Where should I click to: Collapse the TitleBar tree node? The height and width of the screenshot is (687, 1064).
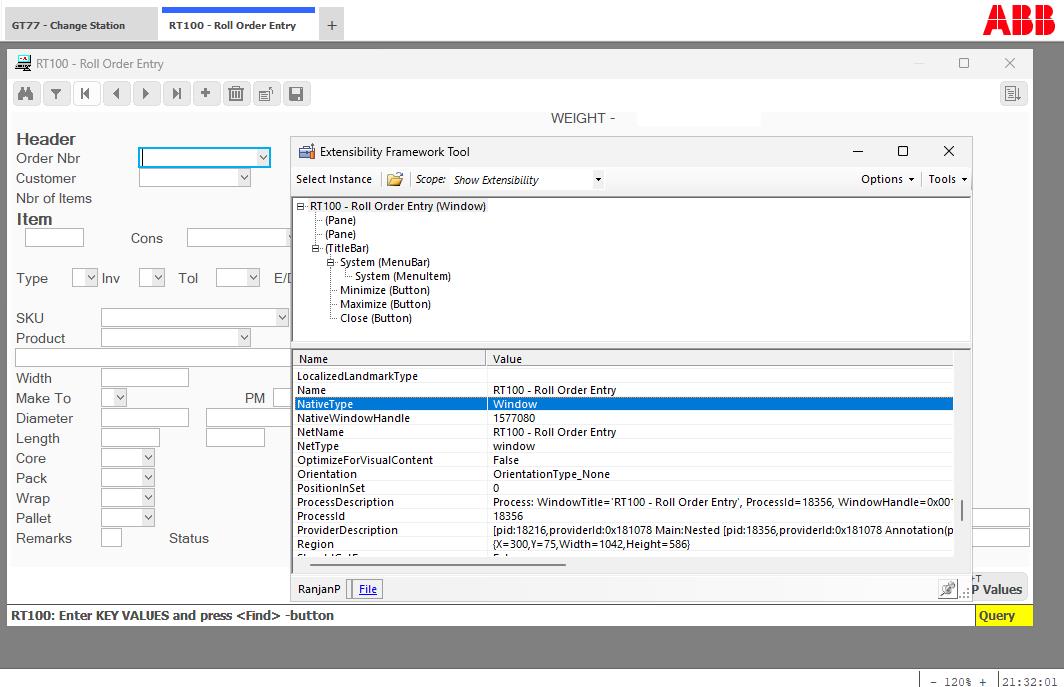coord(316,248)
